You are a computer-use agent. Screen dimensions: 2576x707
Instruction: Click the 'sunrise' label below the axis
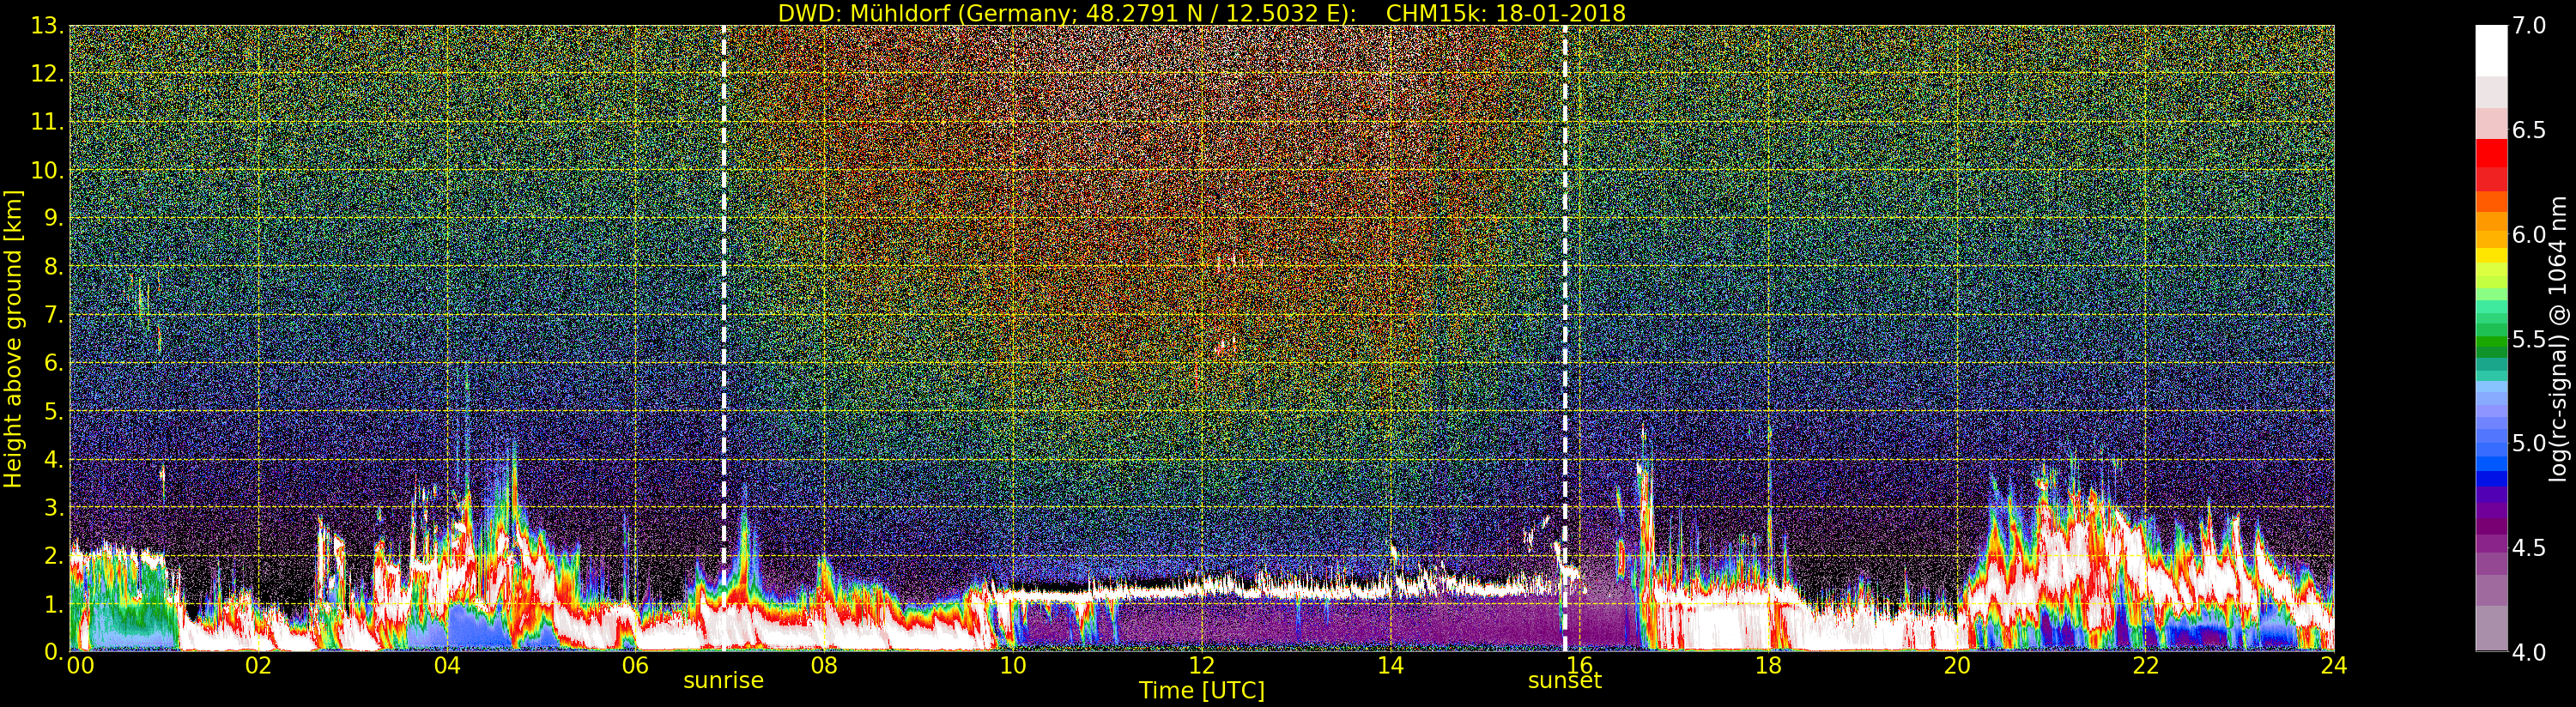(x=723, y=681)
